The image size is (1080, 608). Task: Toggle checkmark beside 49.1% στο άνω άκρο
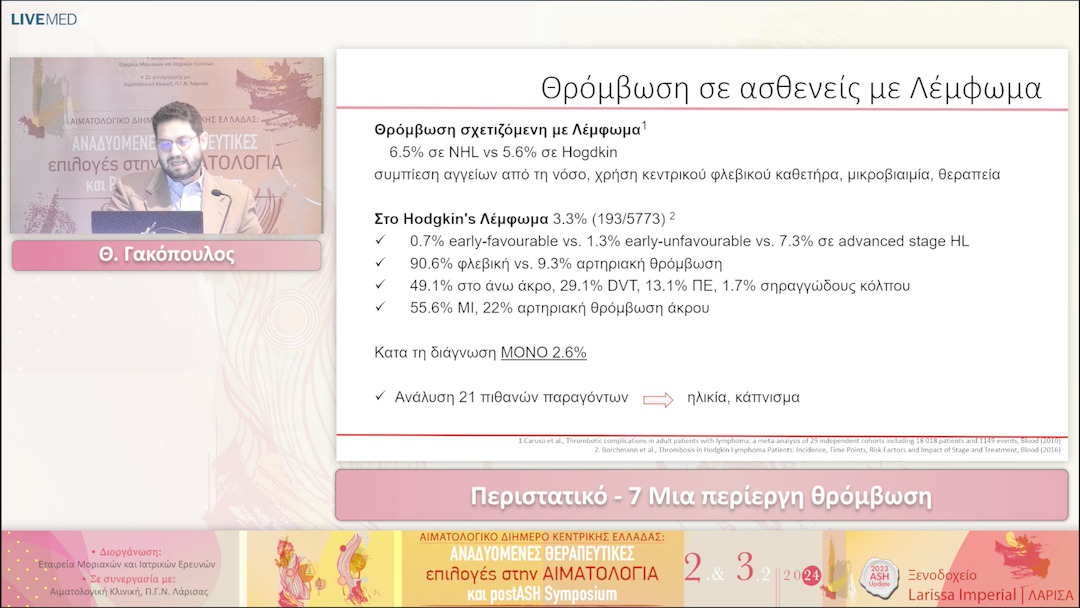[380, 286]
